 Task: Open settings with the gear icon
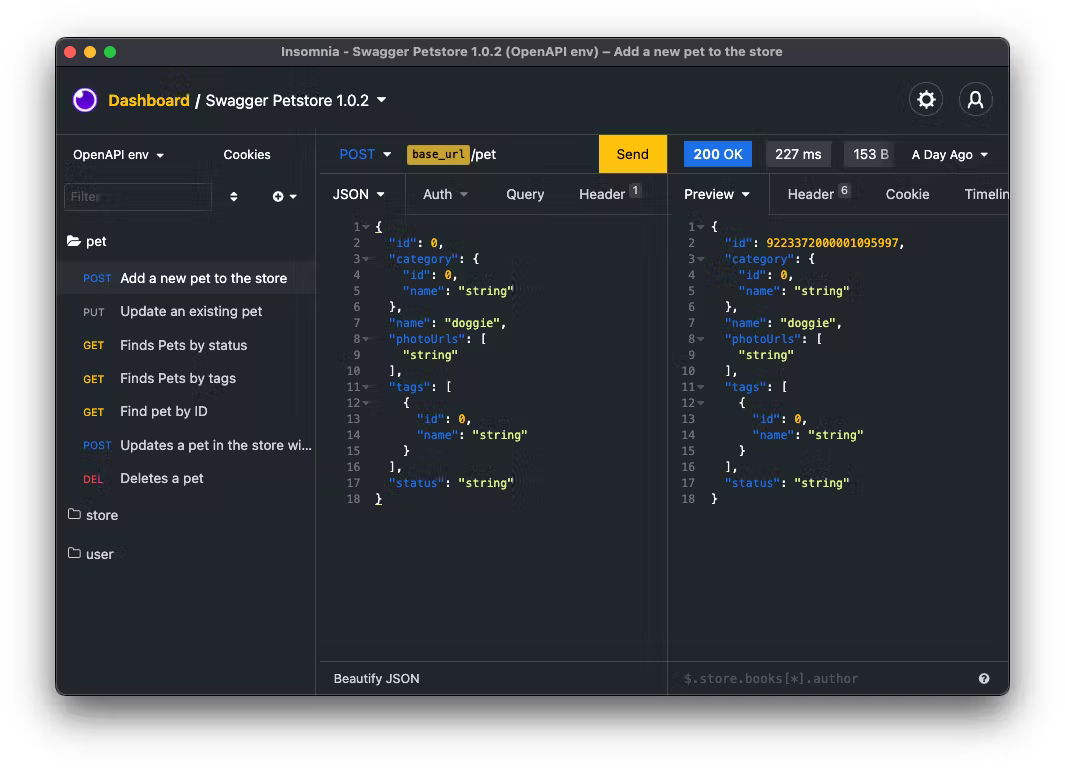926,100
